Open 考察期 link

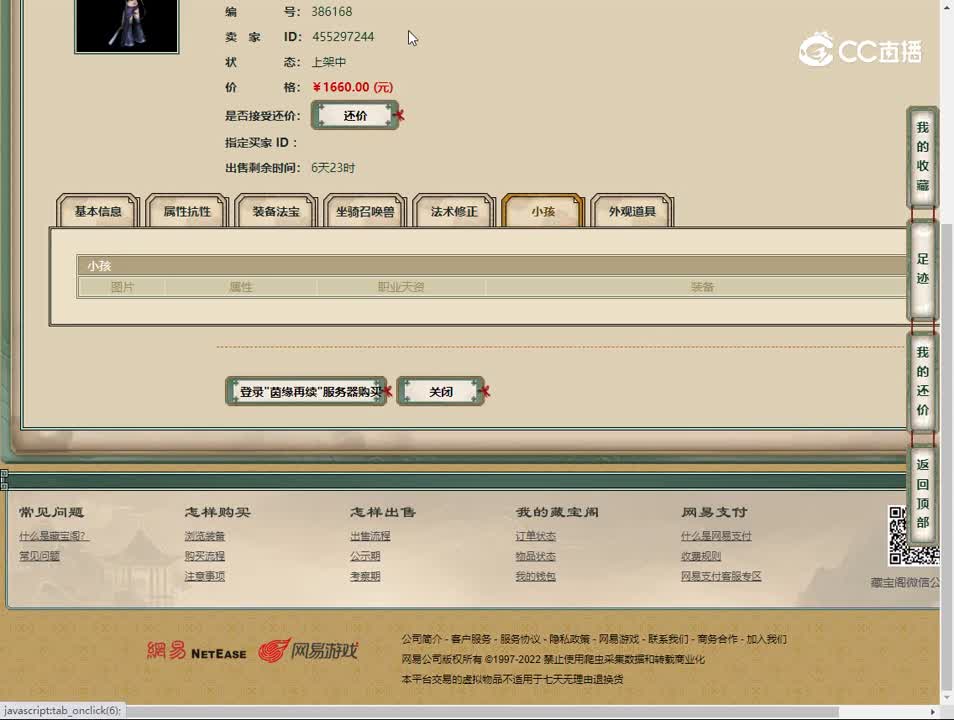click(365, 576)
